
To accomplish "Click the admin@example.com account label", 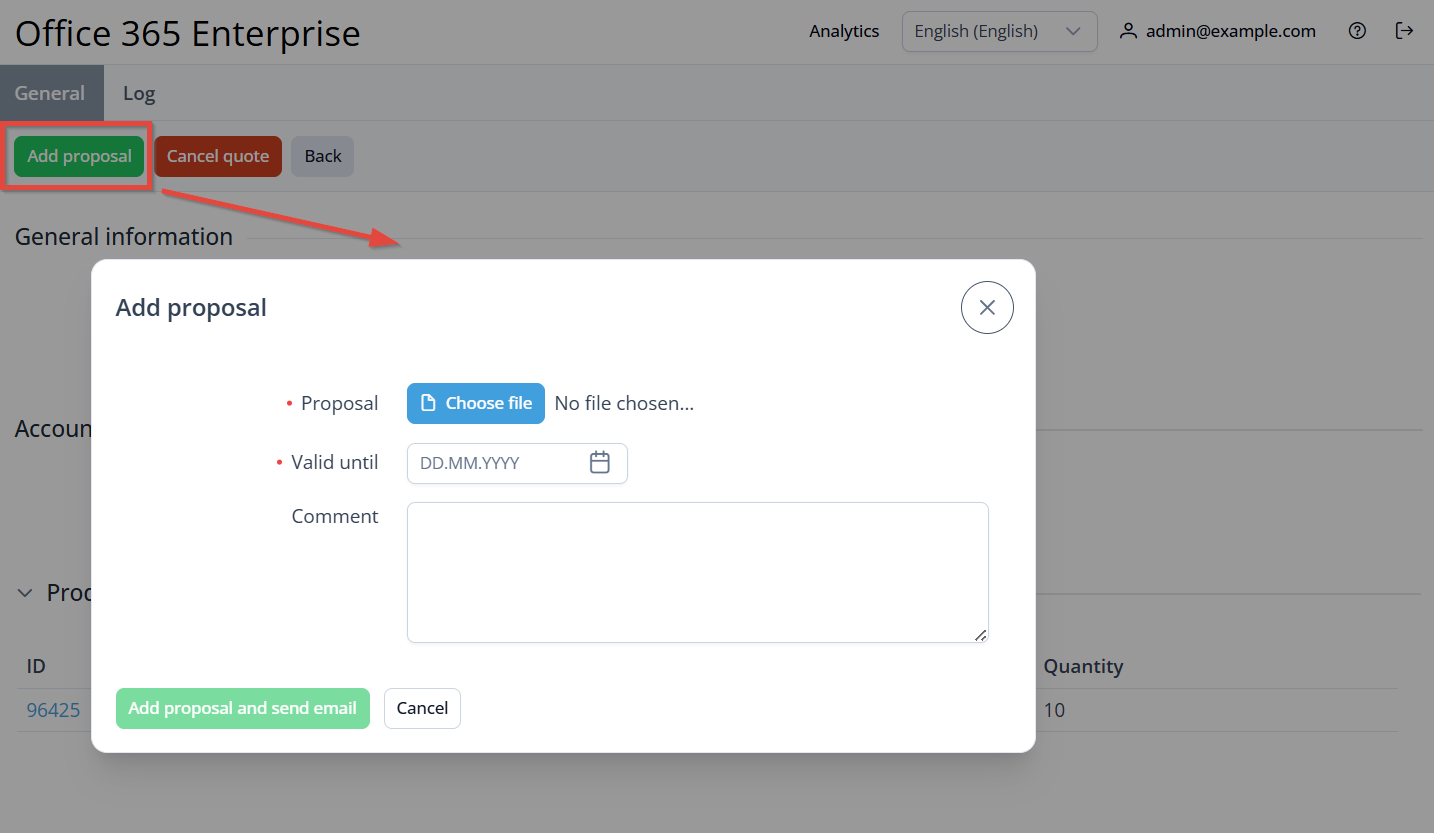I will click(x=1231, y=31).
